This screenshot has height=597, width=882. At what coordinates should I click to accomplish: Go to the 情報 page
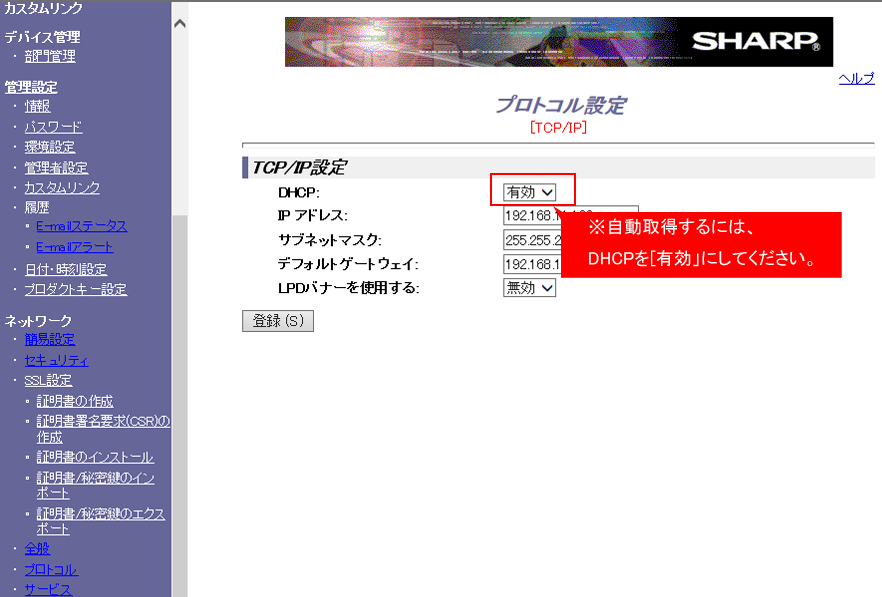click(x=37, y=106)
